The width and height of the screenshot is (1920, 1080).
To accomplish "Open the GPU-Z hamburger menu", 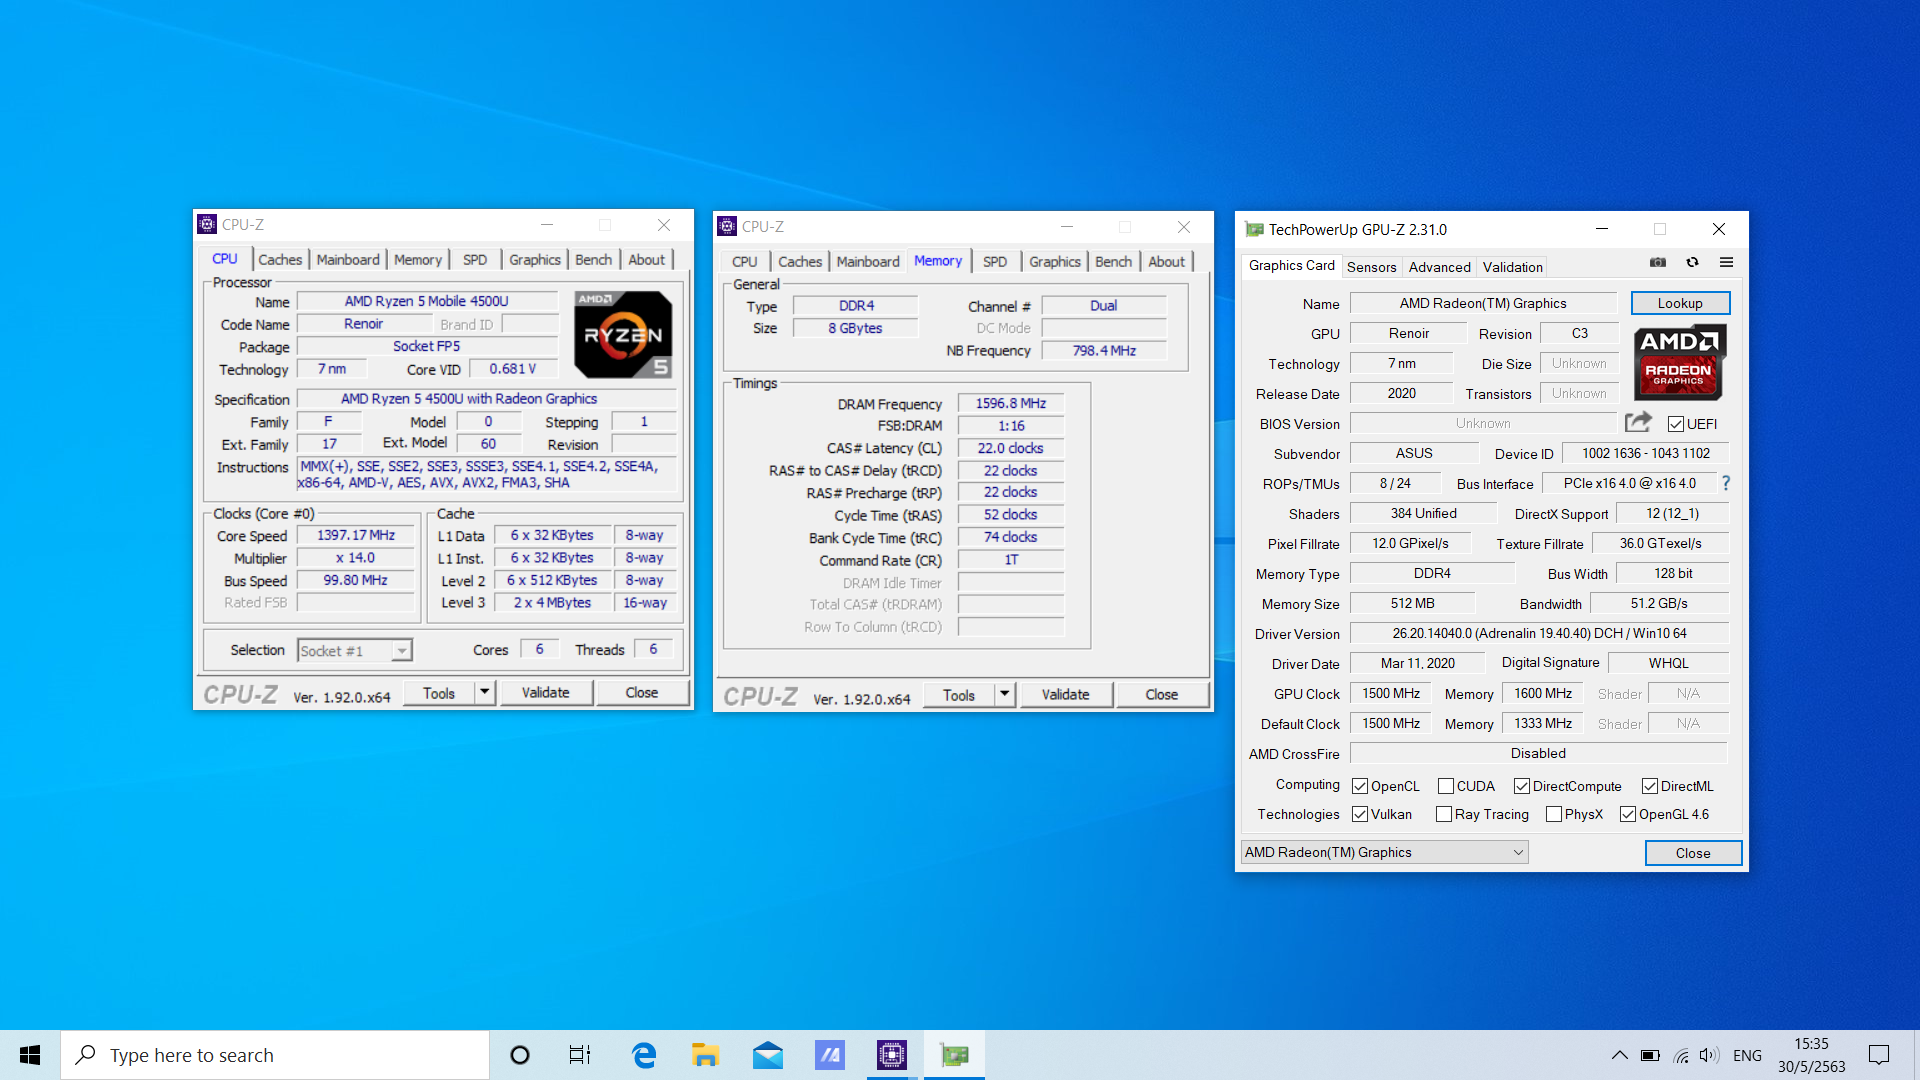I will [x=1726, y=263].
